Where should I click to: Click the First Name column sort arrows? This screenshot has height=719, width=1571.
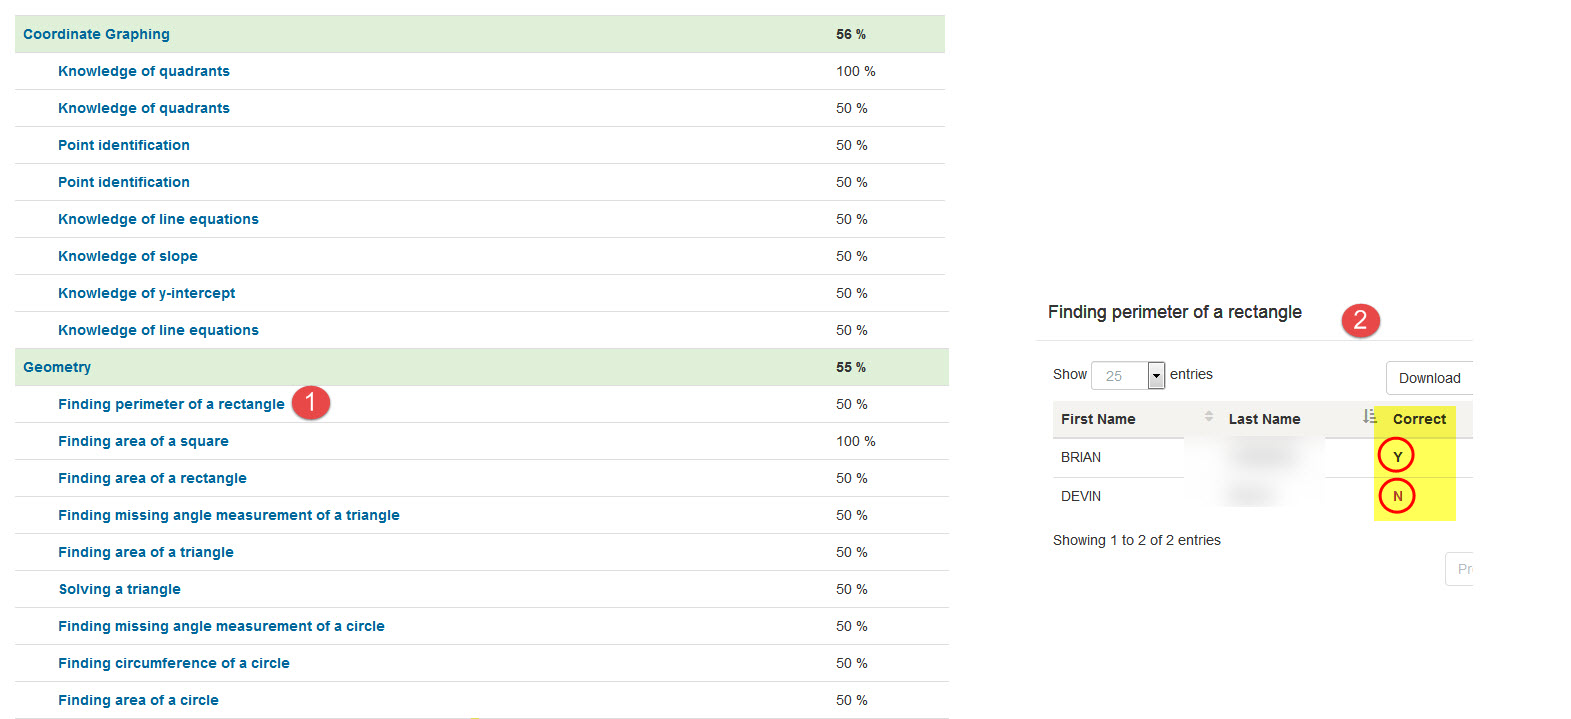[1209, 417]
